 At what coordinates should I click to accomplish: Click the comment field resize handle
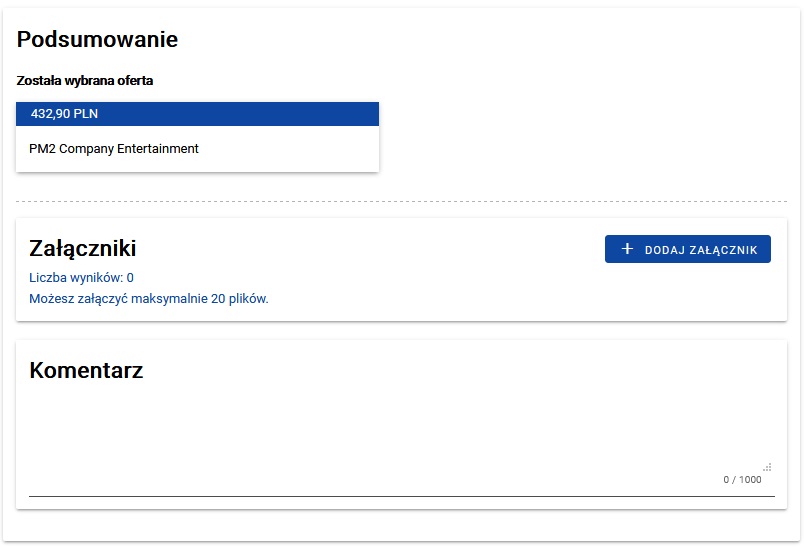[x=767, y=467]
